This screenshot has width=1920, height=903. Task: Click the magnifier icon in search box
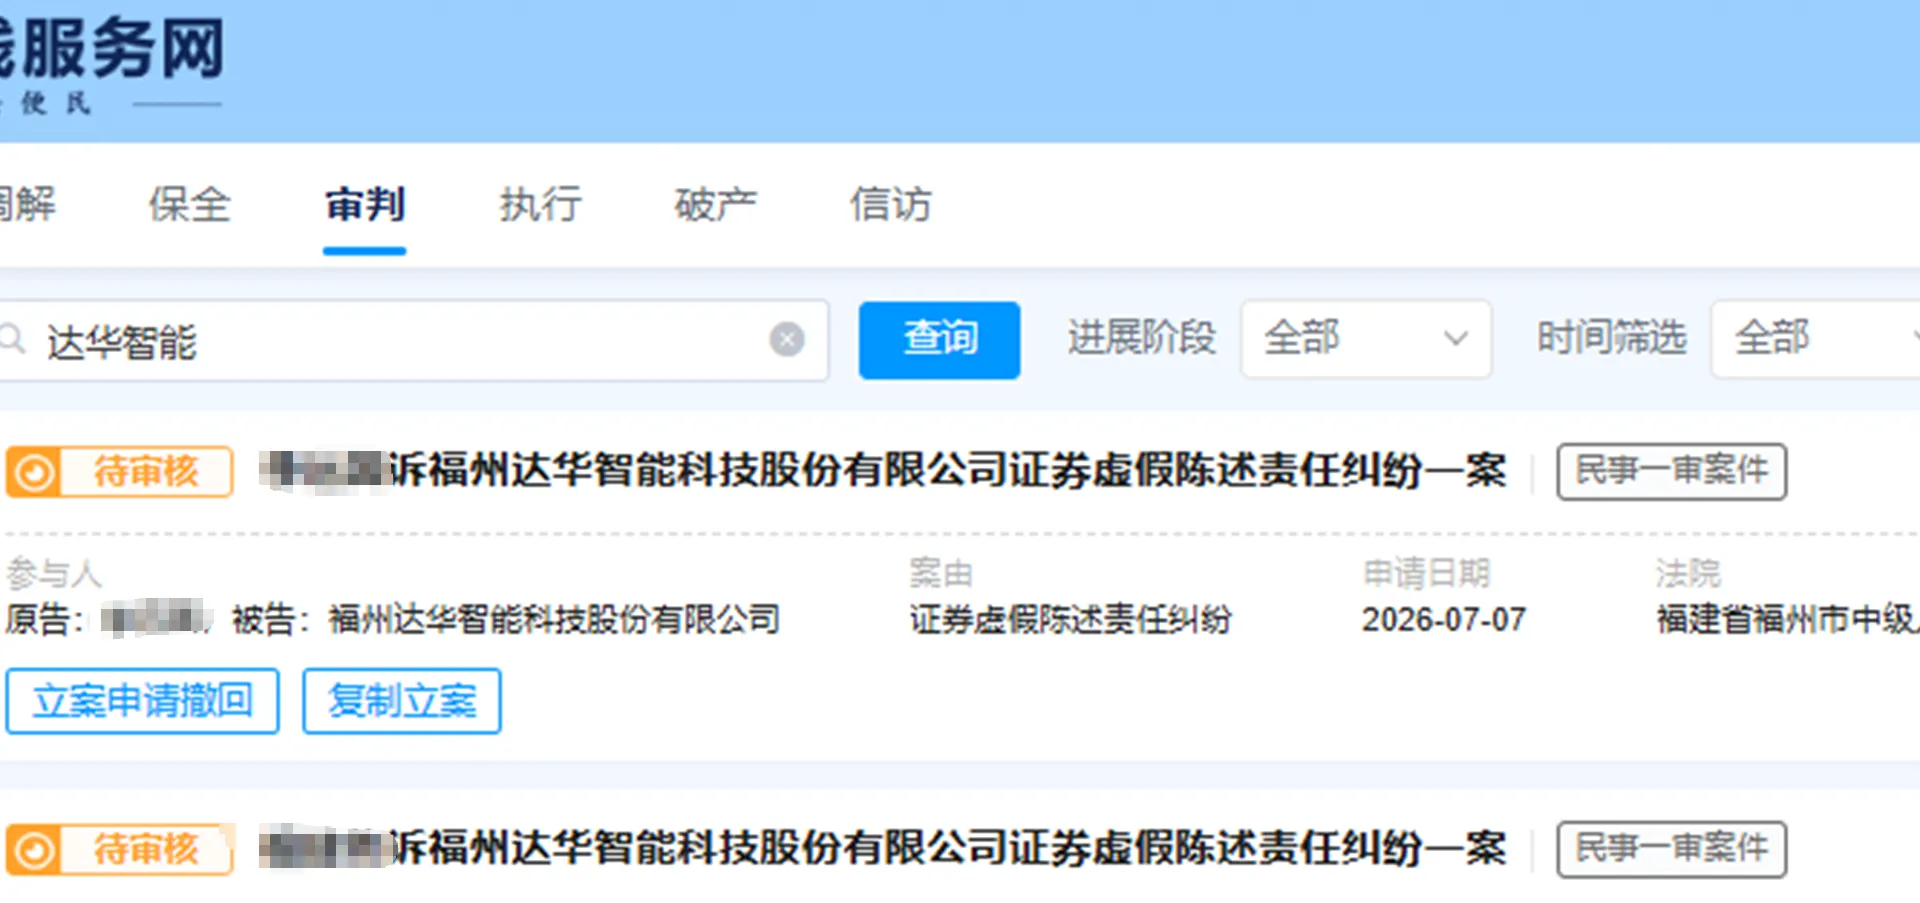(x=12, y=338)
